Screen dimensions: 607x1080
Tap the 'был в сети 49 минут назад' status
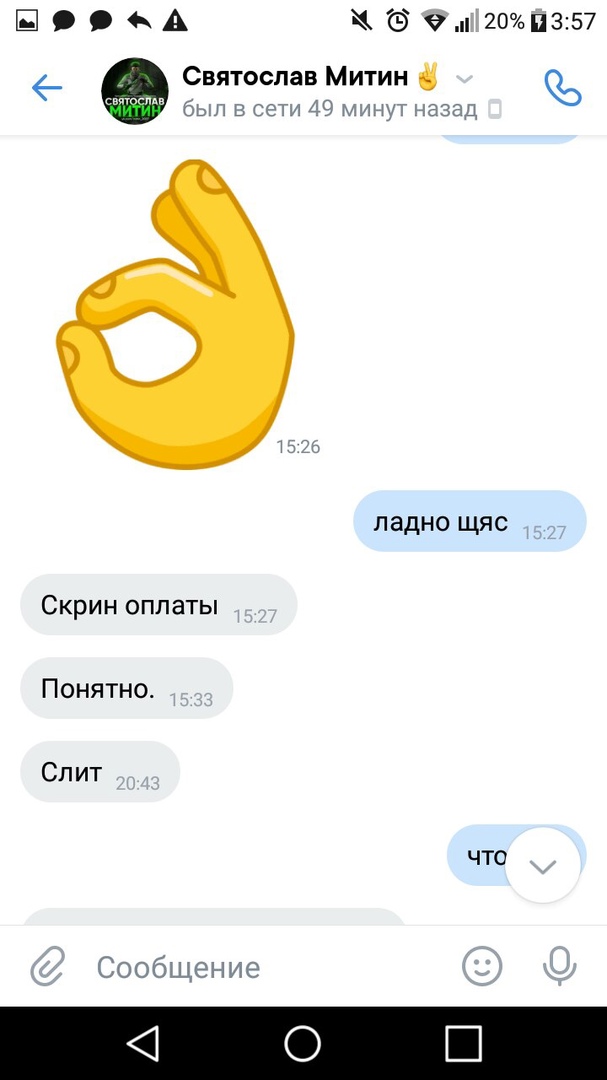point(329,109)
